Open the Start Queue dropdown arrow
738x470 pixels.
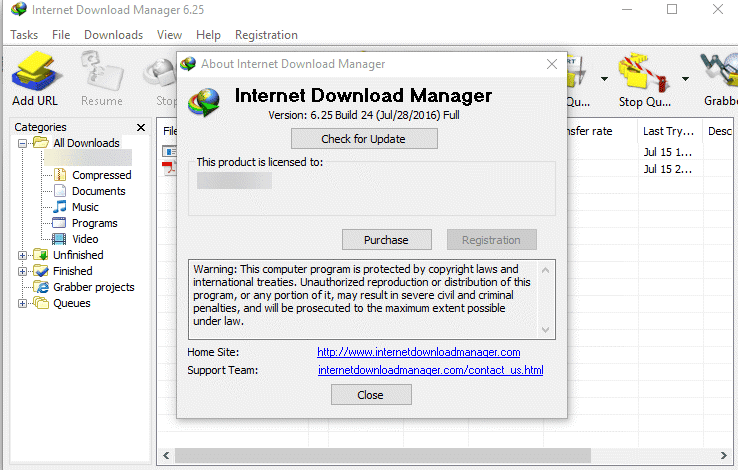[x=604, y=79]
